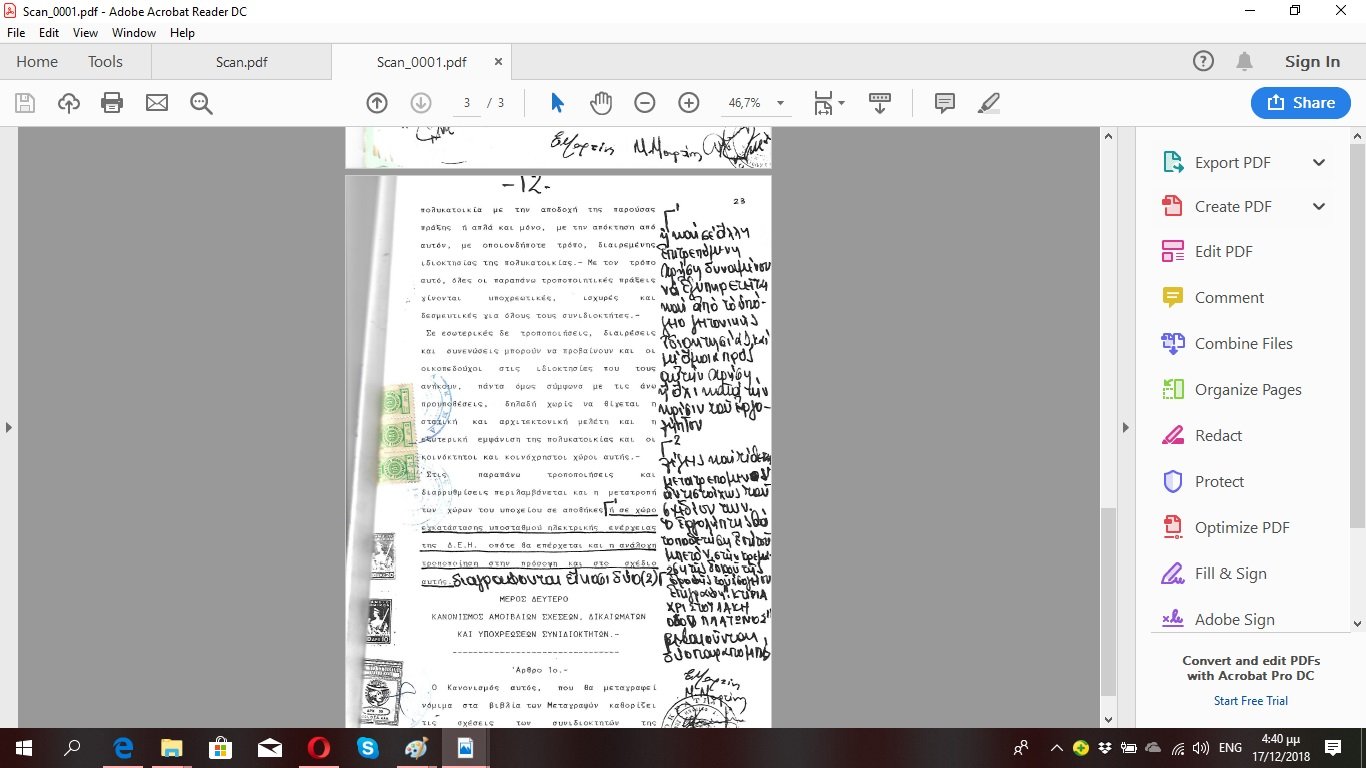The width and height of the screenshot is (1366, 768).
Task: Click the page number input field
Action: [467, 103]
